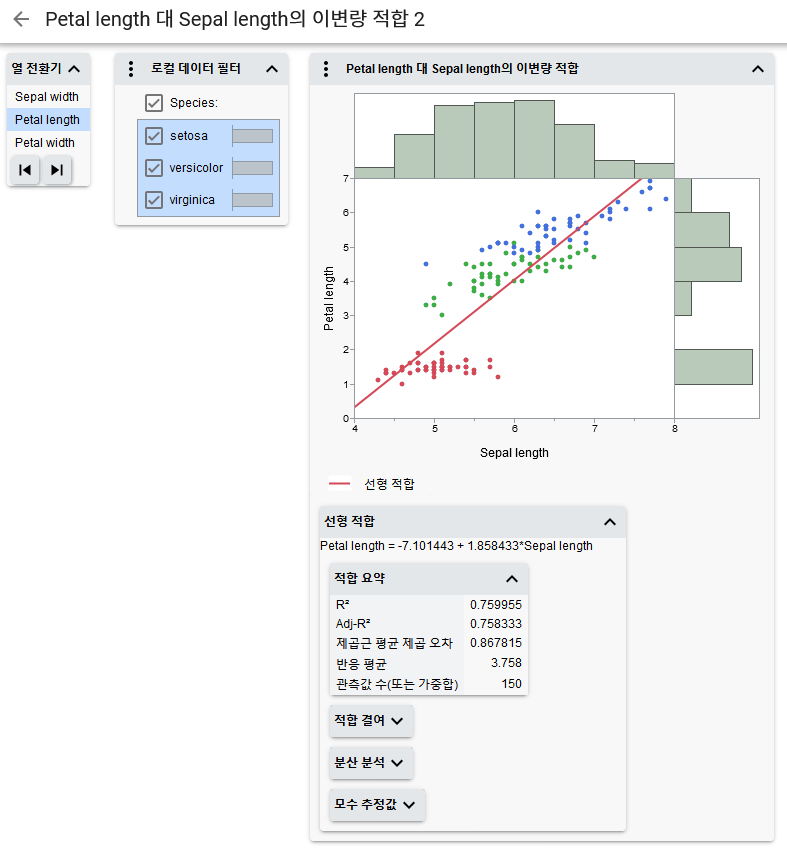Go to previous column in switcher
Viewport: 787px width, 852px height.
pos(25,170)
